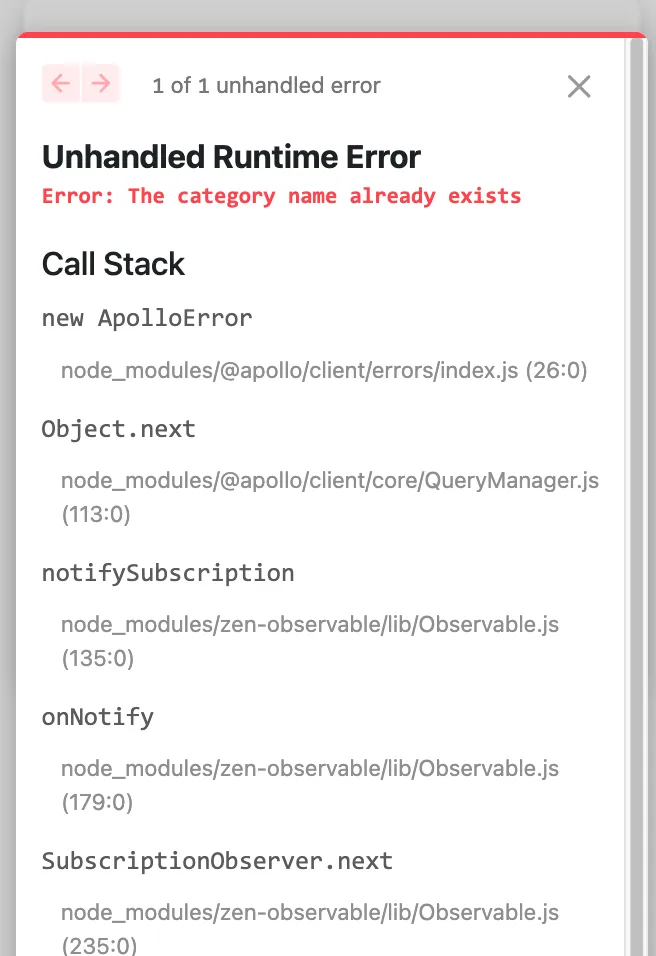Click the Call Stack heading
Viewport: 656px width, 956px height.
point(113,264)
